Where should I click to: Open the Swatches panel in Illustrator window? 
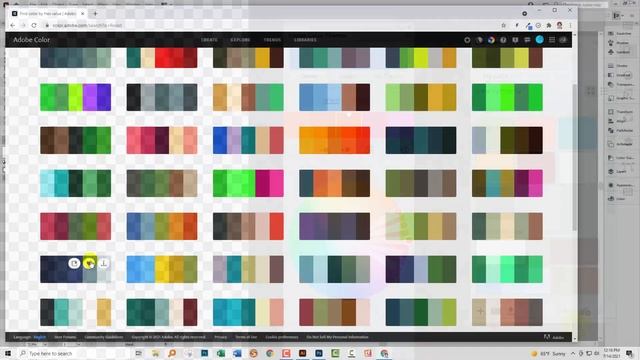pos(620,33)
